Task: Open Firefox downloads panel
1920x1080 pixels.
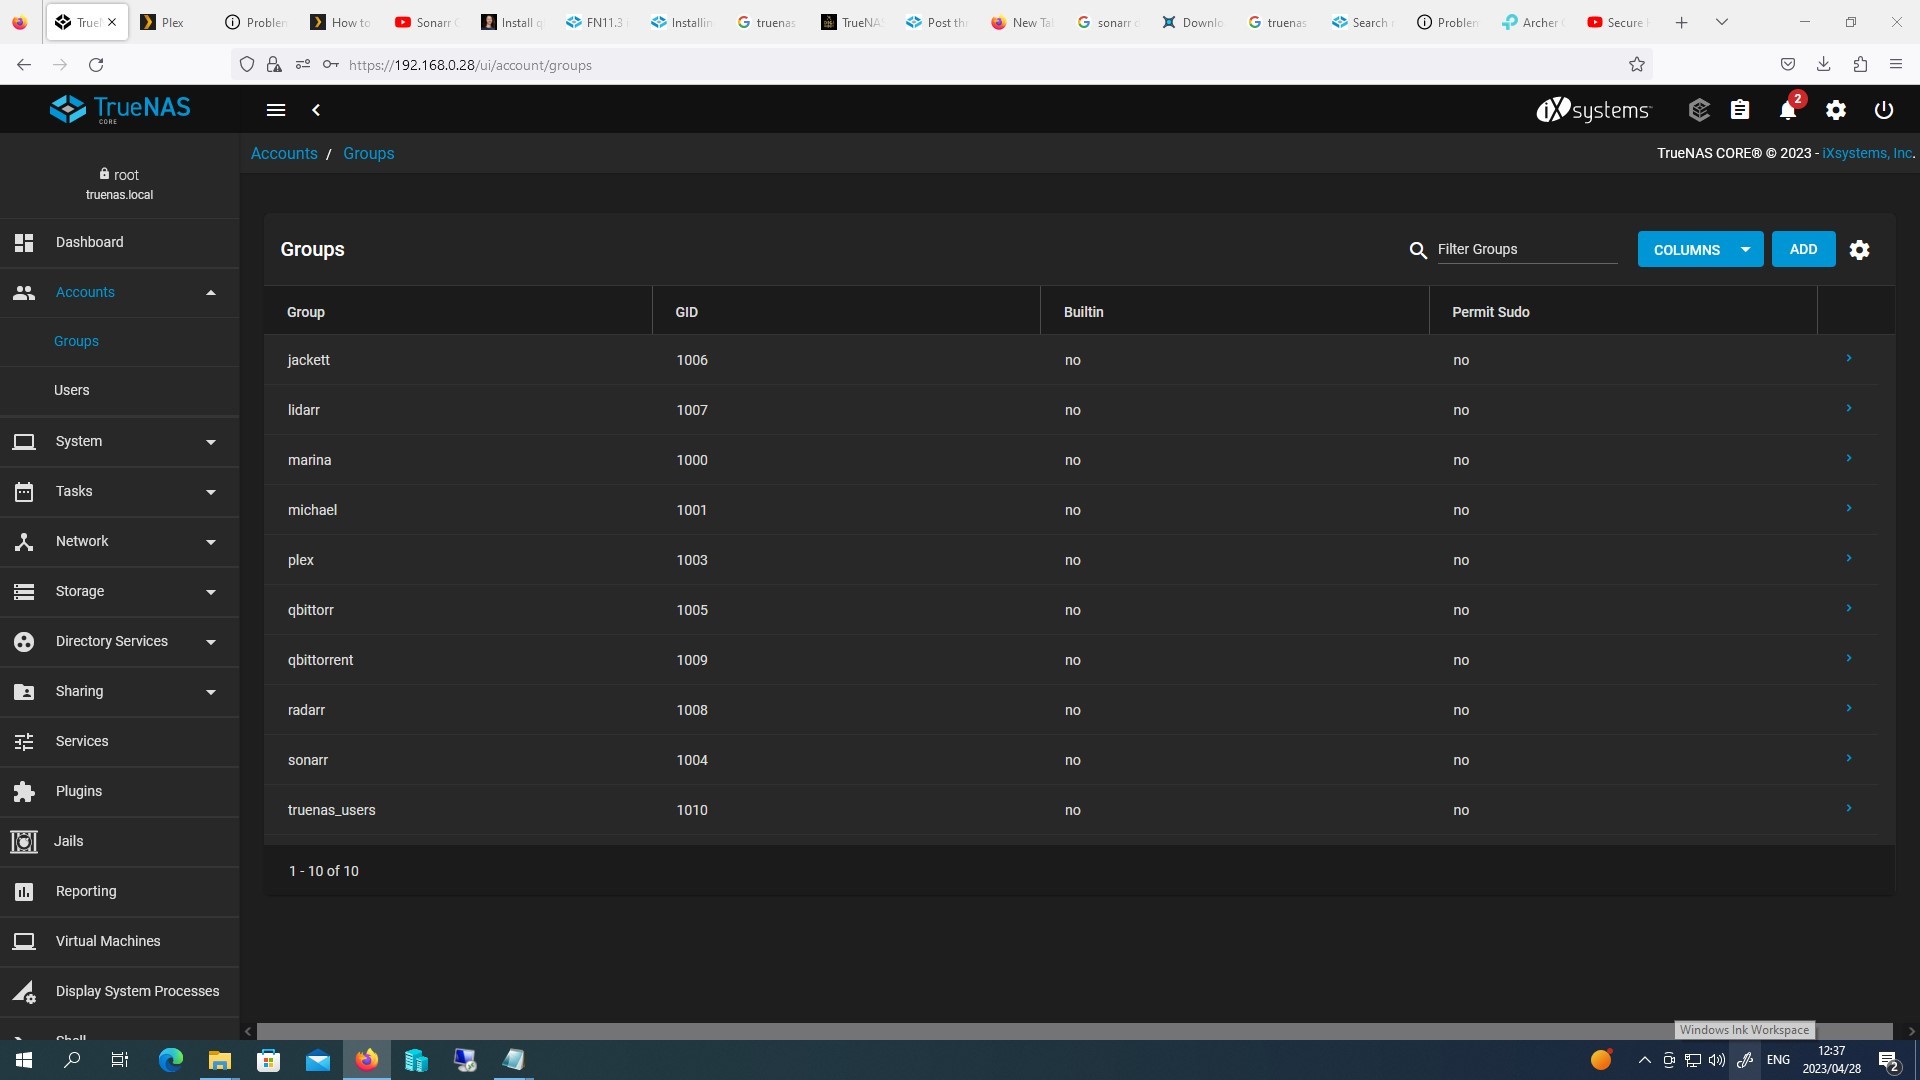Action: pos(1824,65)
